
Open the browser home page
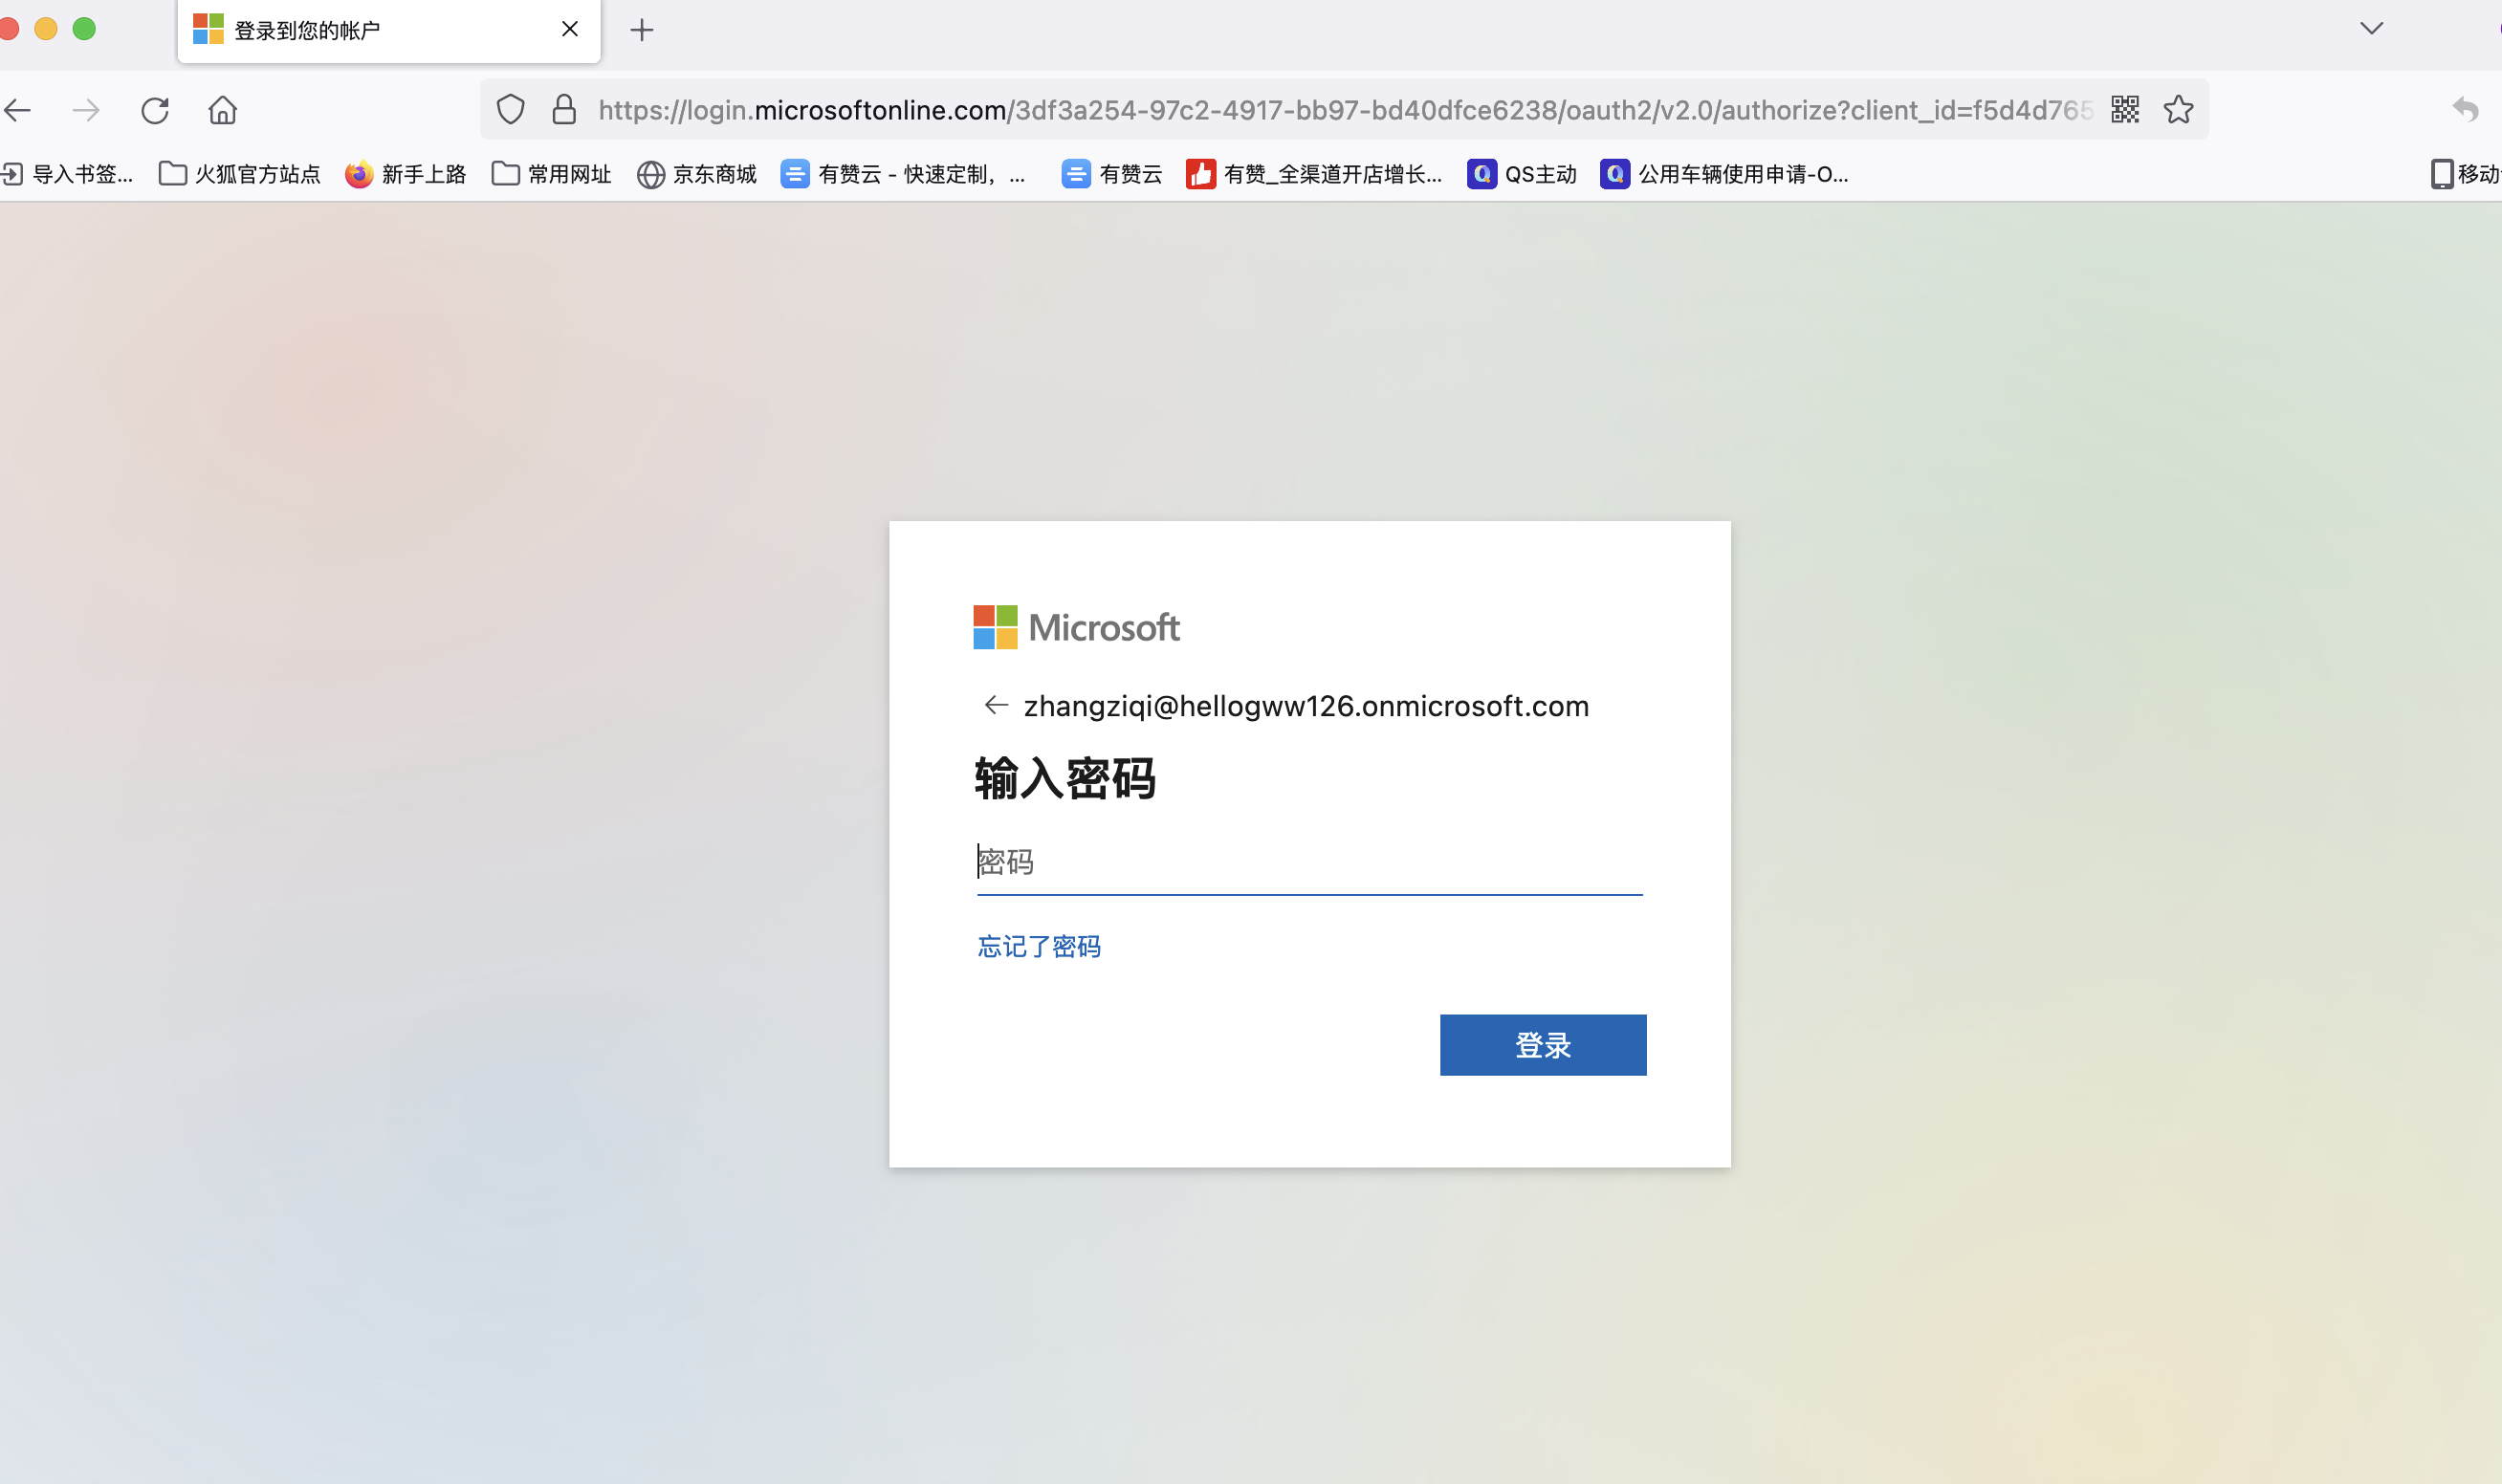[223, 110]
